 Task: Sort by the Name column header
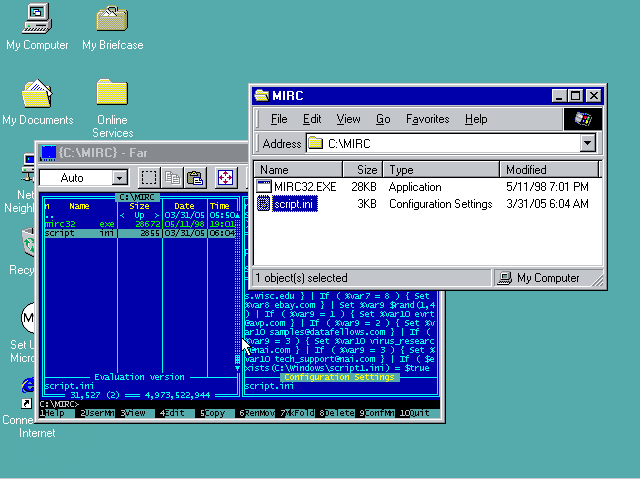click(298, 169)
